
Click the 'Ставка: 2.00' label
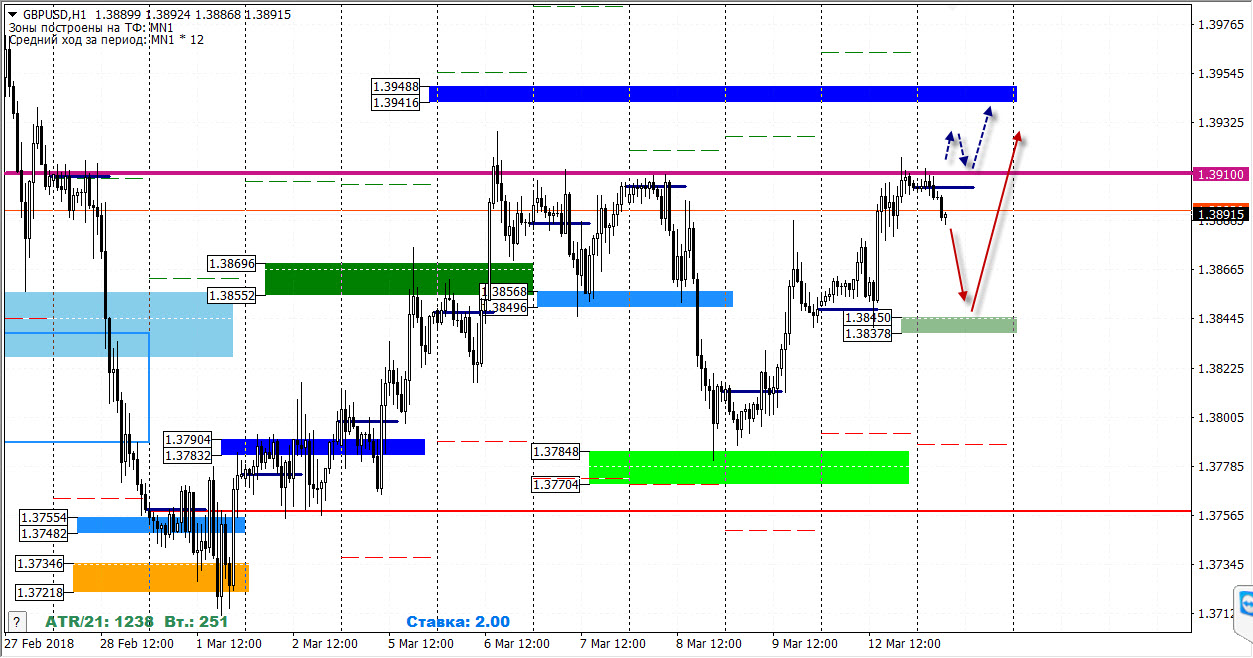click(458, 622)
